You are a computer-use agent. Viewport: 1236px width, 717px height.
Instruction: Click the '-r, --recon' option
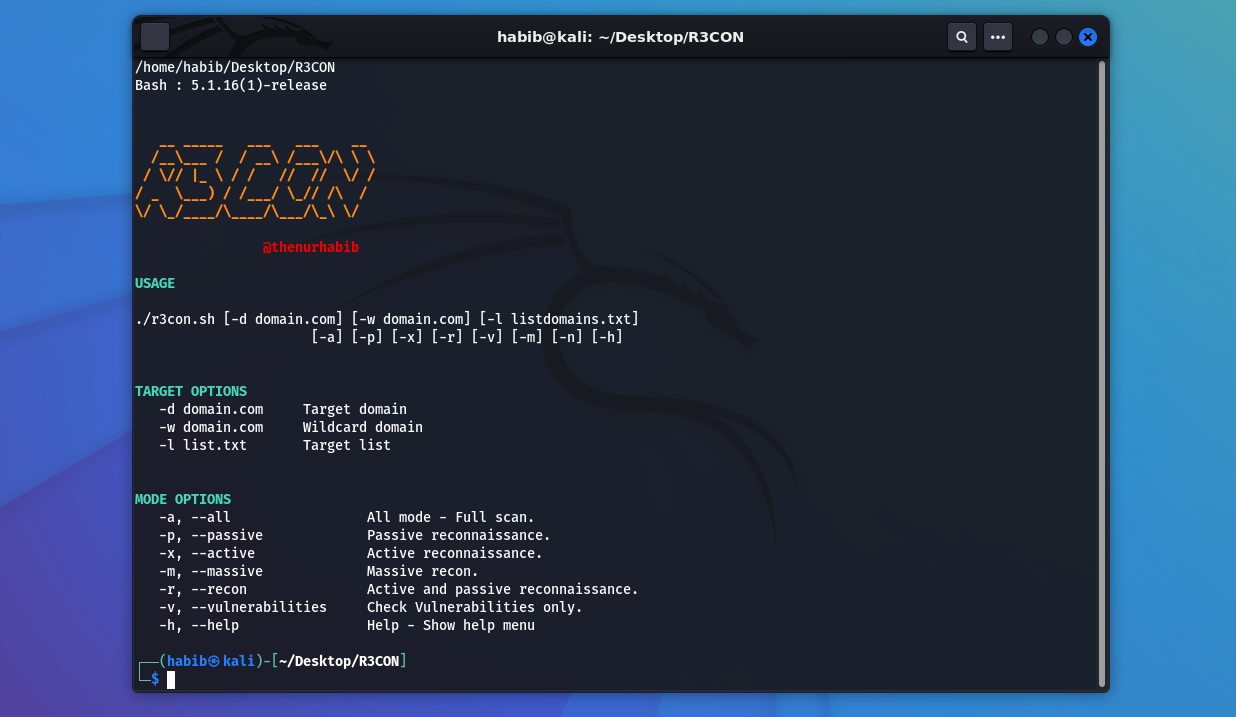pos(203,589)
